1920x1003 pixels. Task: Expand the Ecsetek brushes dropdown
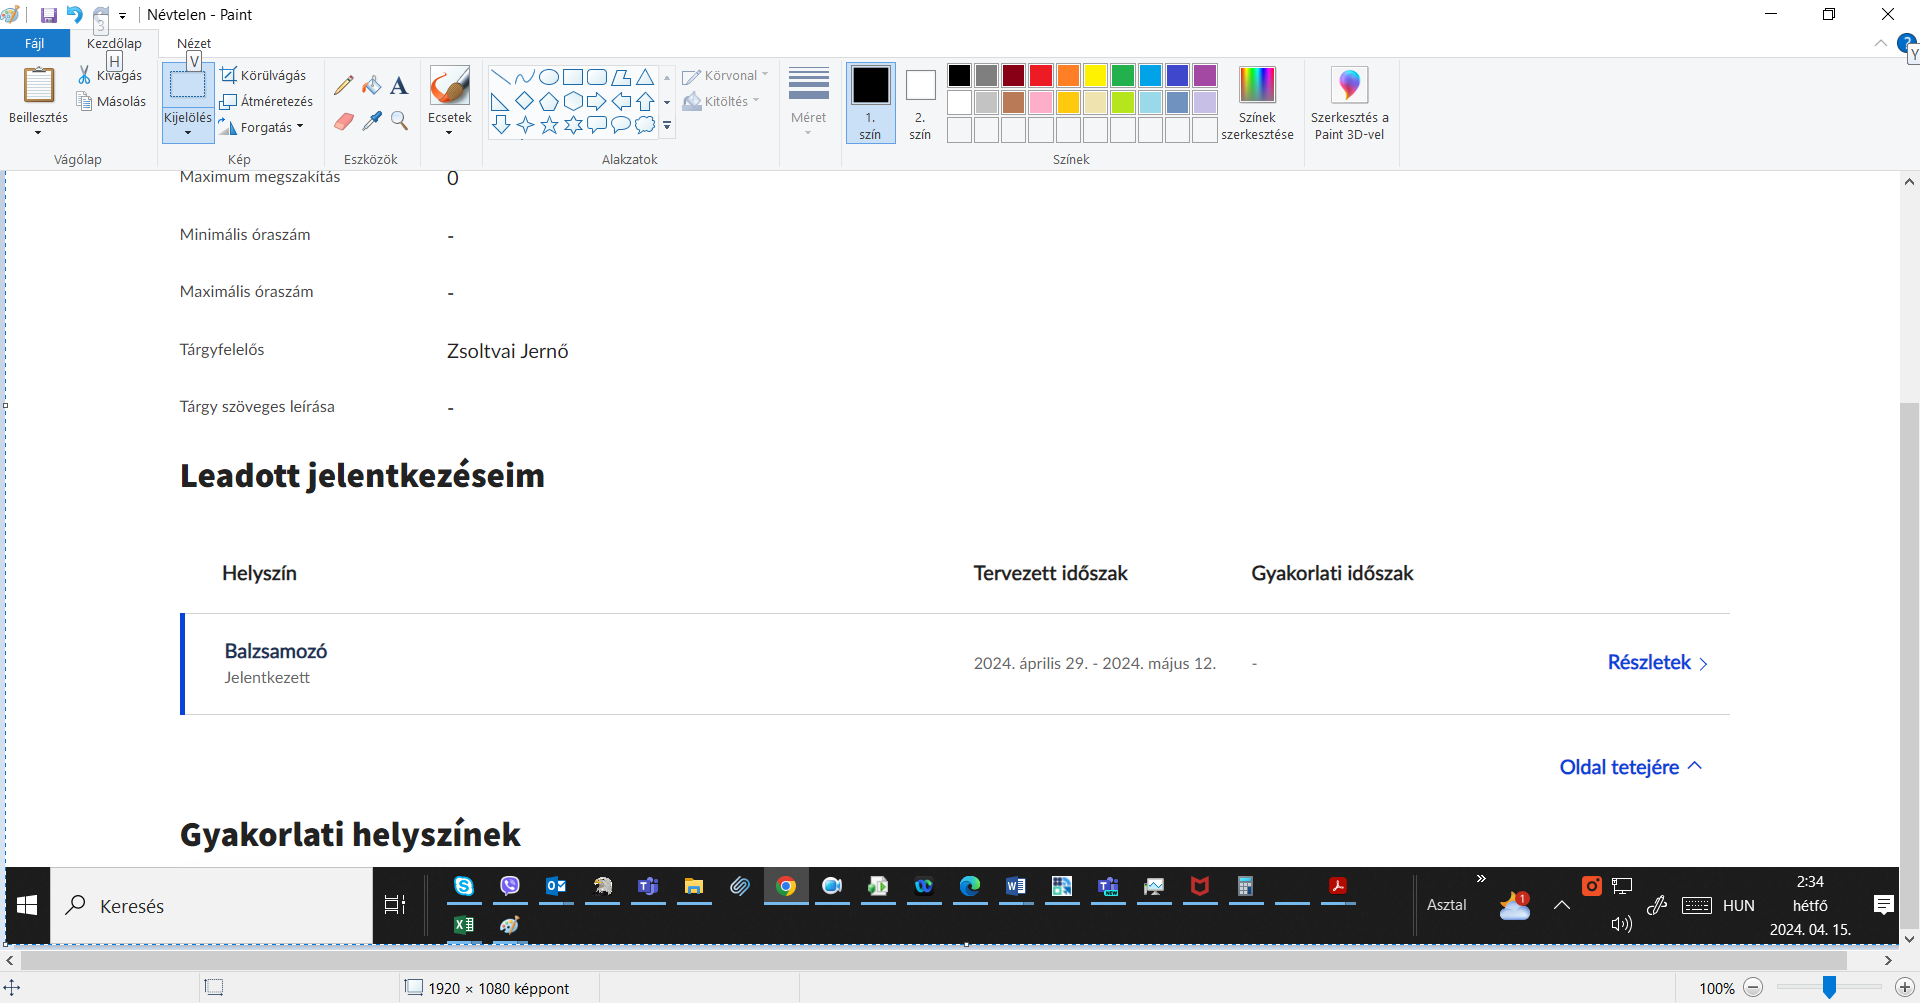click(449, 131)
